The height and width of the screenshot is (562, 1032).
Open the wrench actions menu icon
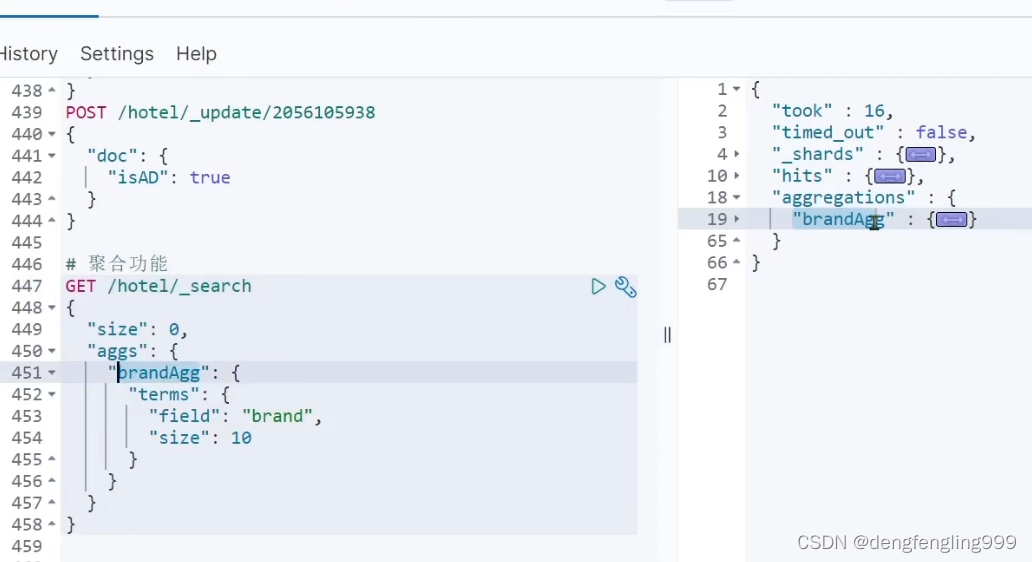pyautogui.click(x=626, y=287)
